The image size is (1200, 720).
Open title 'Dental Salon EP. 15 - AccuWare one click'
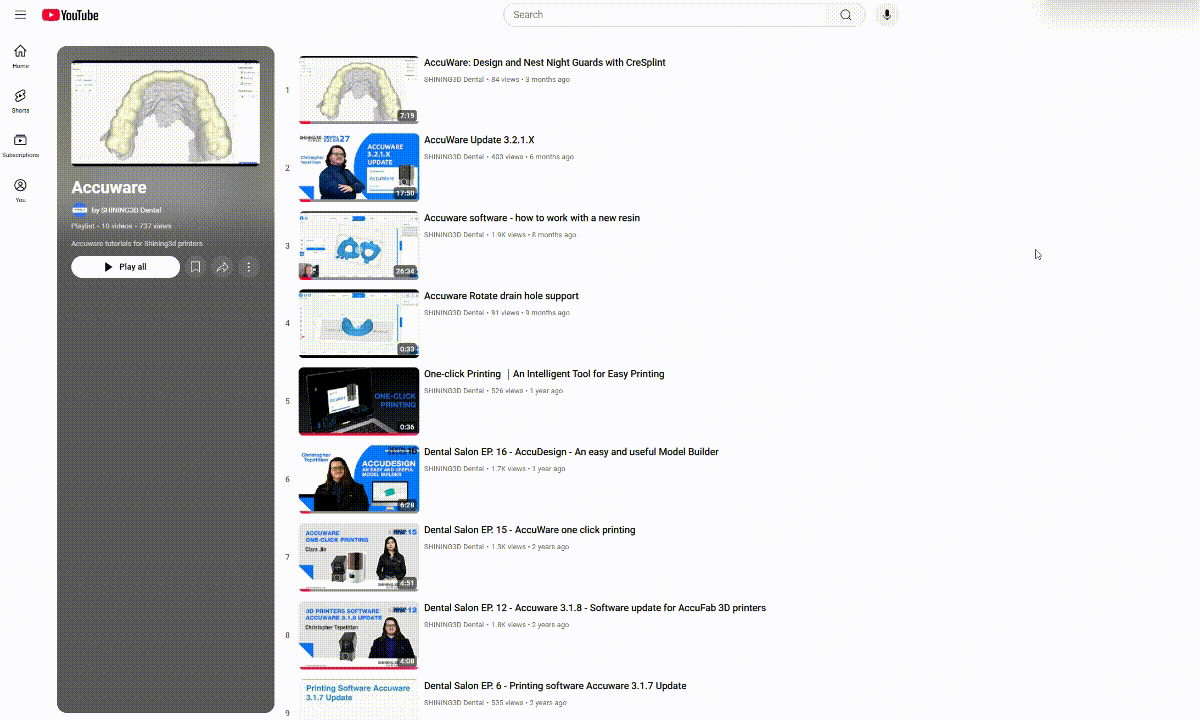tap(529, 530)
